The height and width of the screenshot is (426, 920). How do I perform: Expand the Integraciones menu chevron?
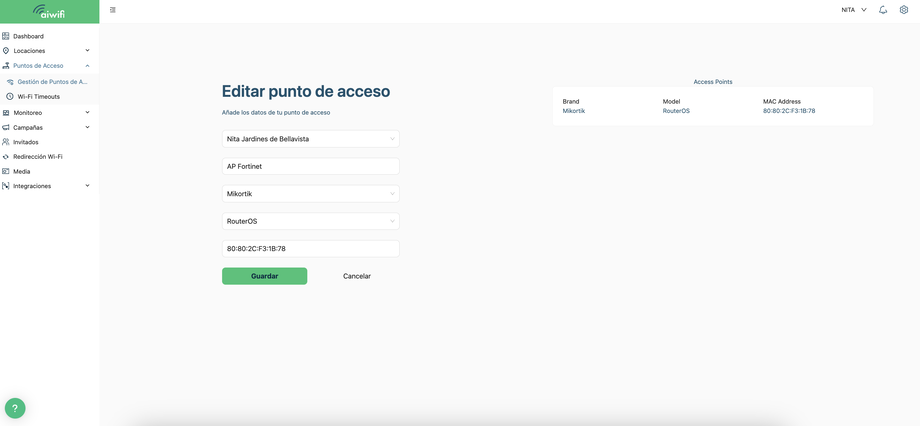point(87,185)
